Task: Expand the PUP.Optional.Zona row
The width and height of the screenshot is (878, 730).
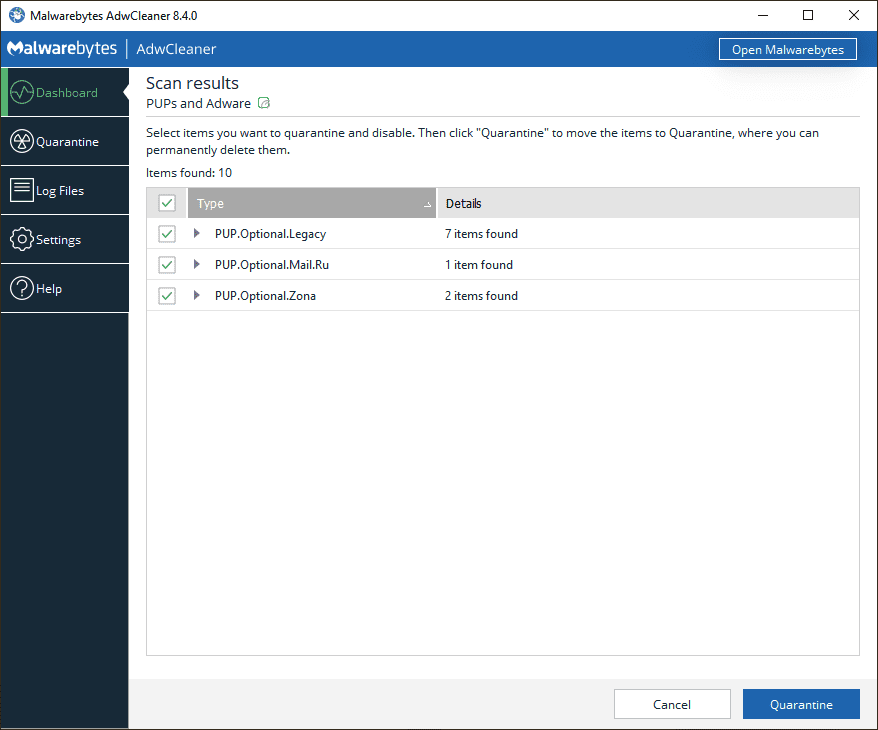Action: (197, 296)
